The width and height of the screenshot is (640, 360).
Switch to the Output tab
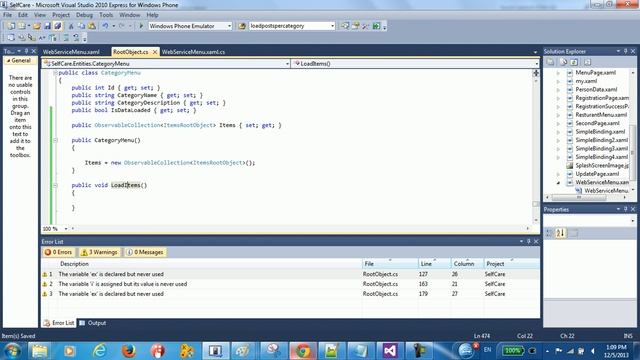pyautogui.click(x=93, y=323)
